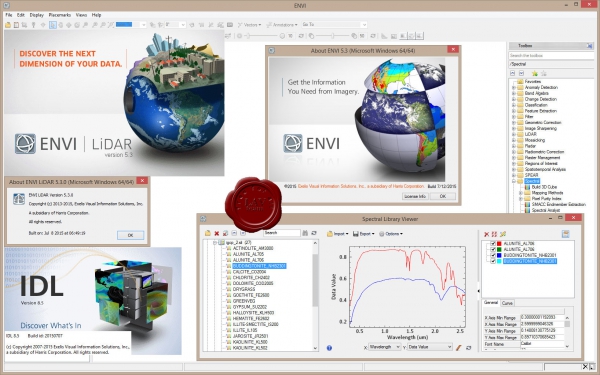This screenshot has height=375, width=600.
Task: Click the refresh icon right of the binoculars
Action: [314, 233]
